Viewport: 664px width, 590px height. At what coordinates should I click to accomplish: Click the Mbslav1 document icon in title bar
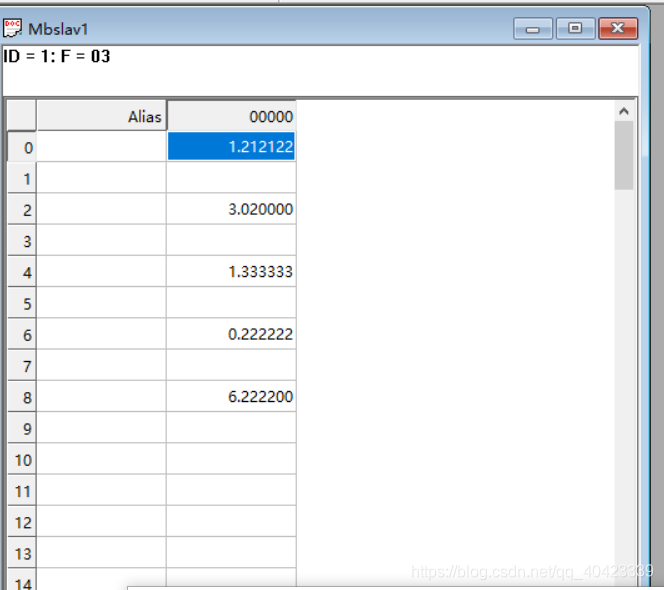tap(12, 28)
